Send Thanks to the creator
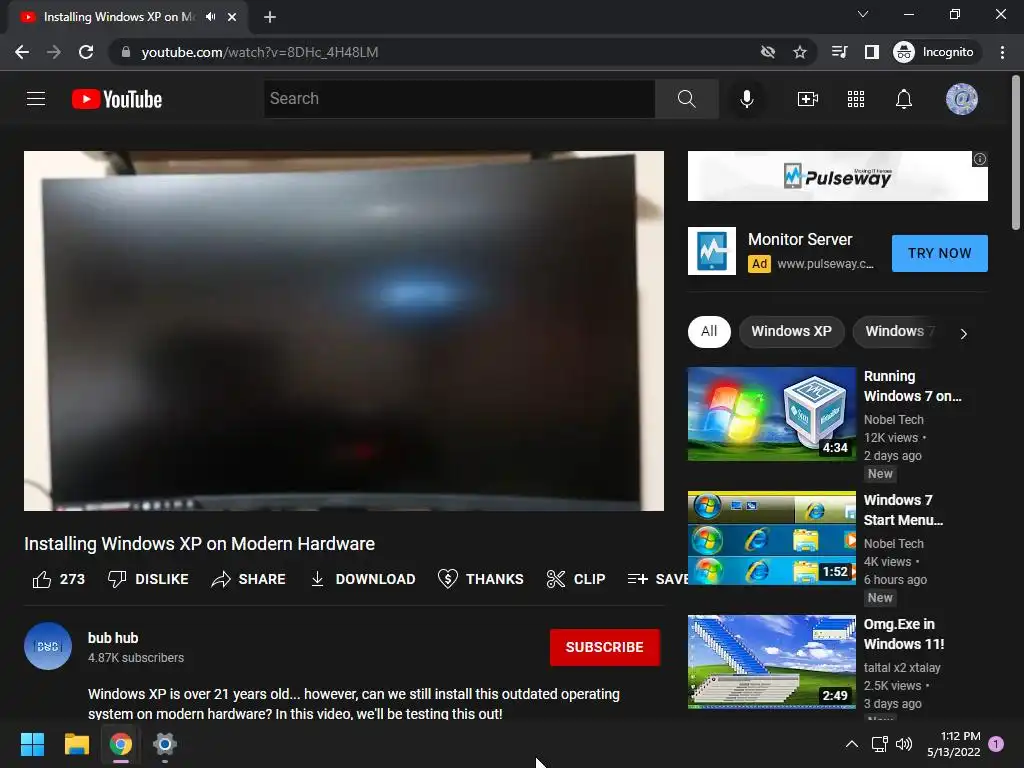The image size is (1024, 768). click(x=481, y=579)
